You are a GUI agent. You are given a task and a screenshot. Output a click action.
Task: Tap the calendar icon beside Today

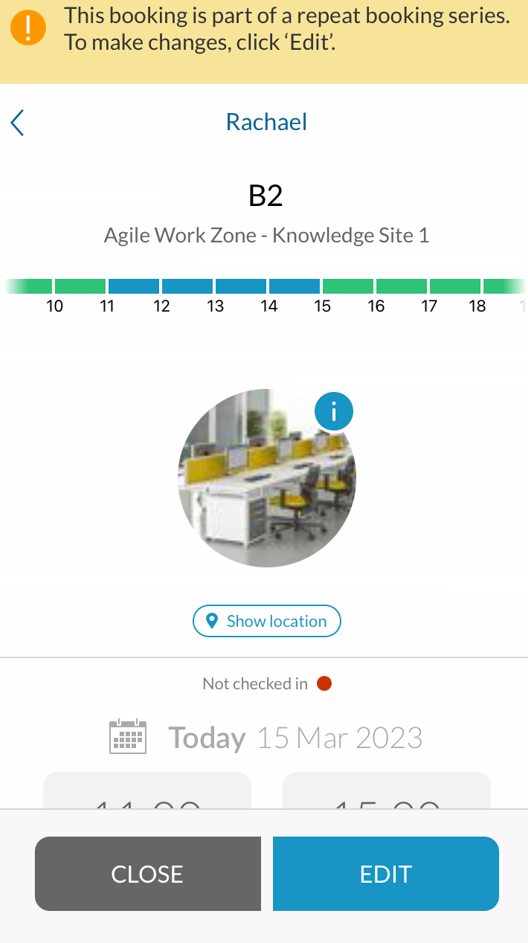tap(127, 736)
